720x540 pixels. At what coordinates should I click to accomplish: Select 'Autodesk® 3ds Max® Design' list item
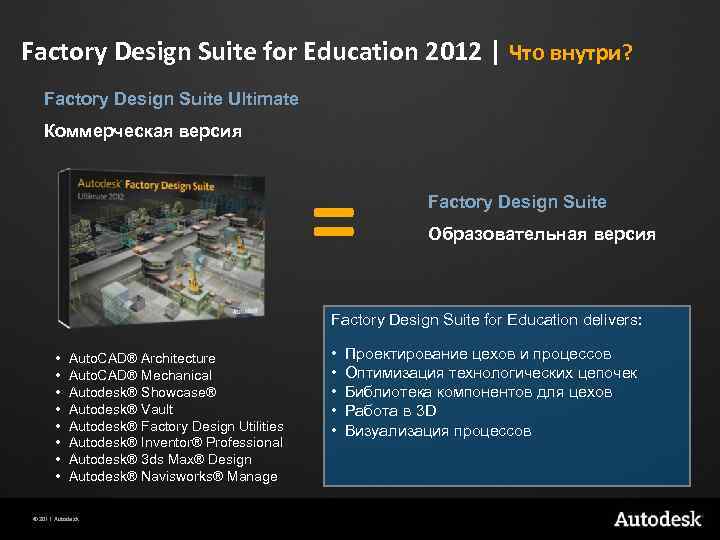pos(160,460)
